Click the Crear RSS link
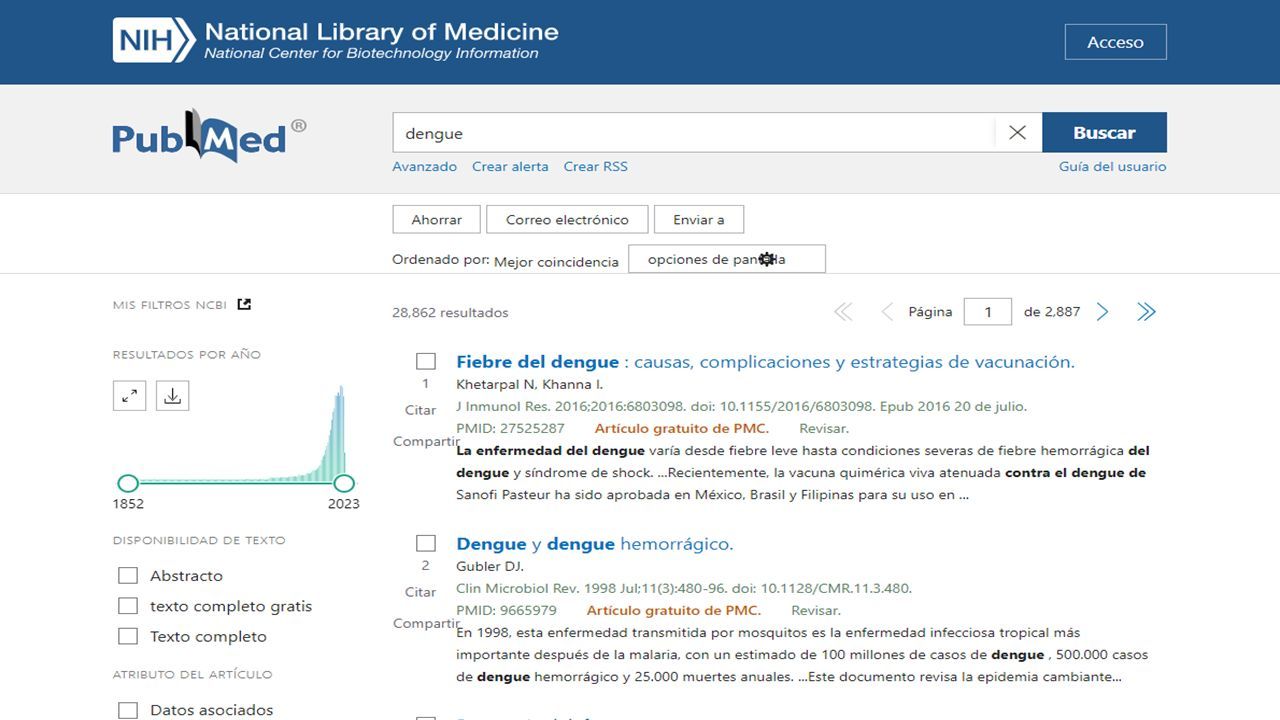 596,167
